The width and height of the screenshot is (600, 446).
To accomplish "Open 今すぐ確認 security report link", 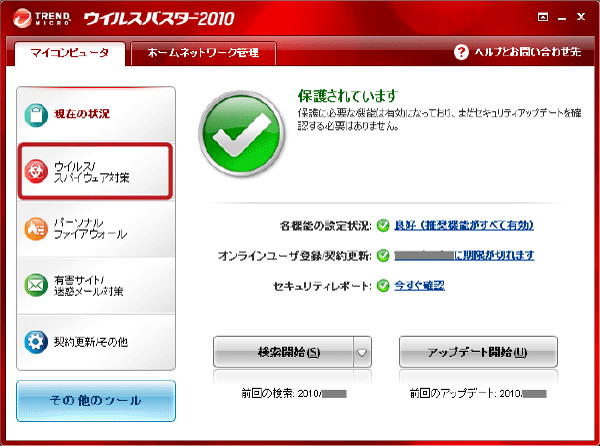I will coord(419,285).
